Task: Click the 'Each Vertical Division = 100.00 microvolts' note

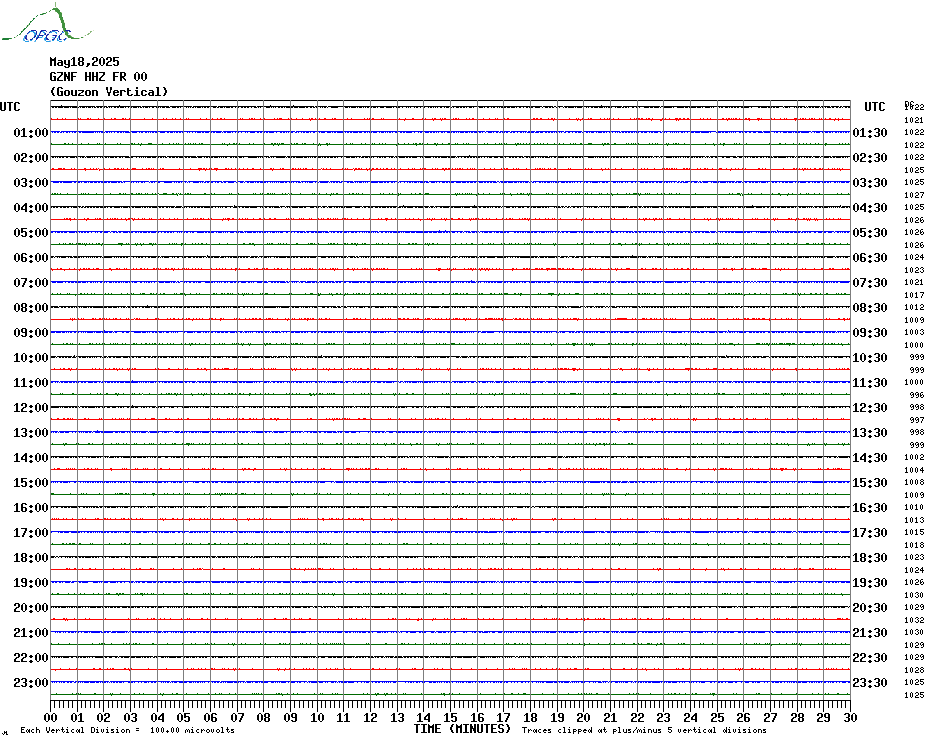Action: (x=128, y=730)
